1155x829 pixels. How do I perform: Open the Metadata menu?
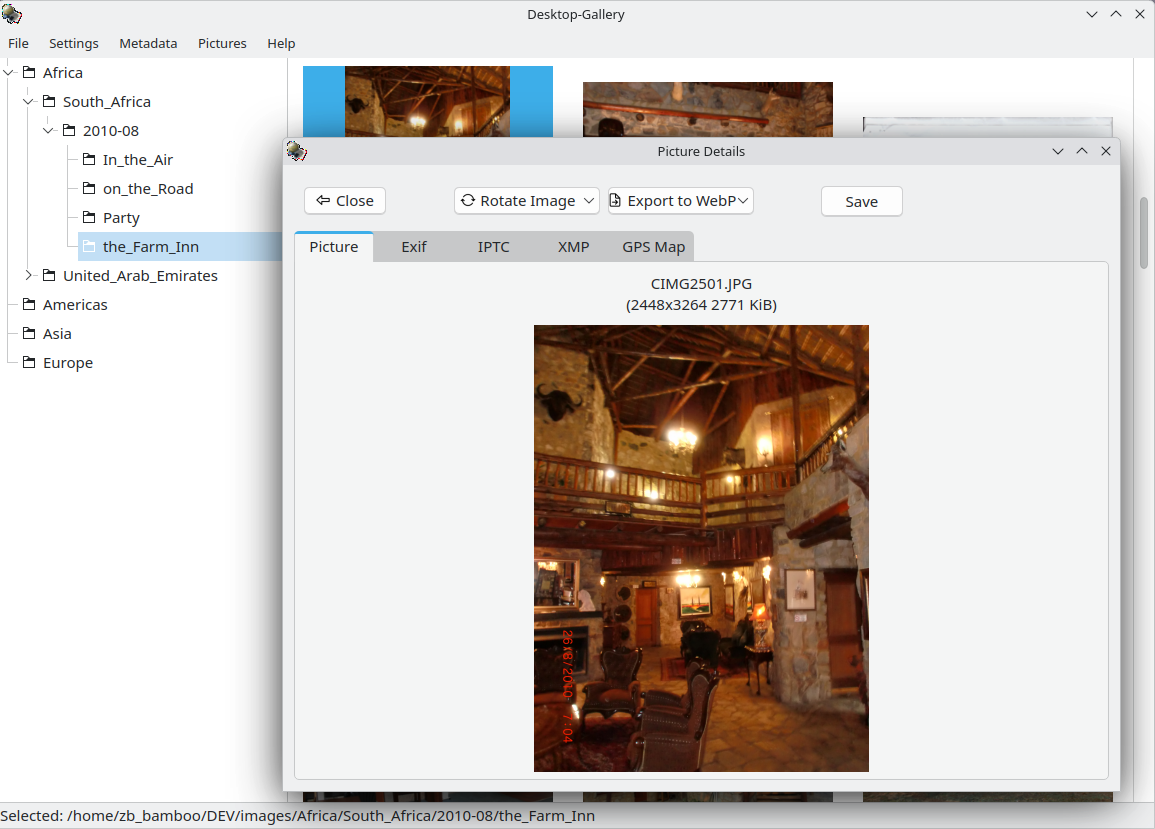[x=148, y=43]
